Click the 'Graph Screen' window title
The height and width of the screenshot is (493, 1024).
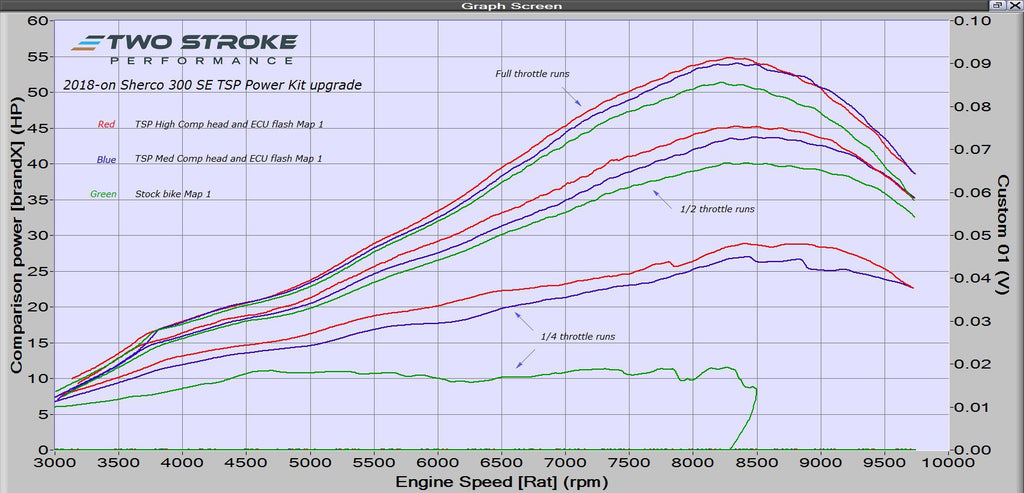pyautogui.click(x=512, y=6)
